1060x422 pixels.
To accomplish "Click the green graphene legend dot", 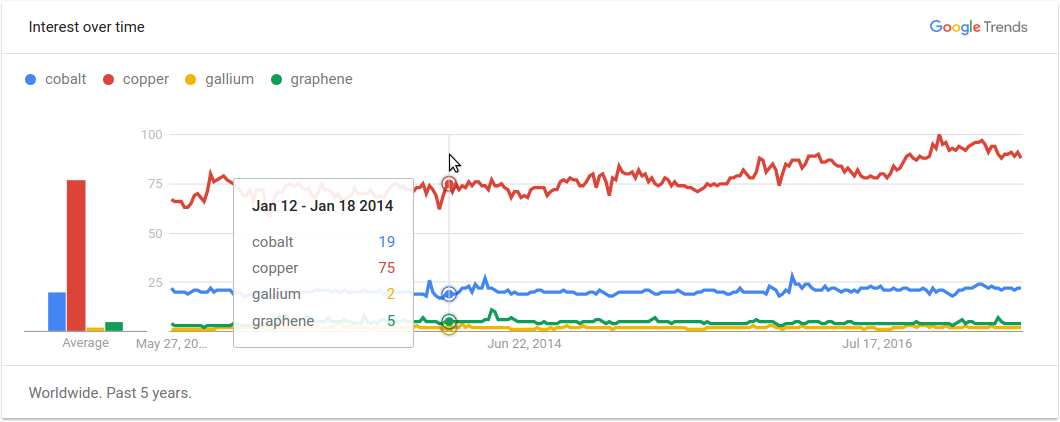I will (276, 79).
